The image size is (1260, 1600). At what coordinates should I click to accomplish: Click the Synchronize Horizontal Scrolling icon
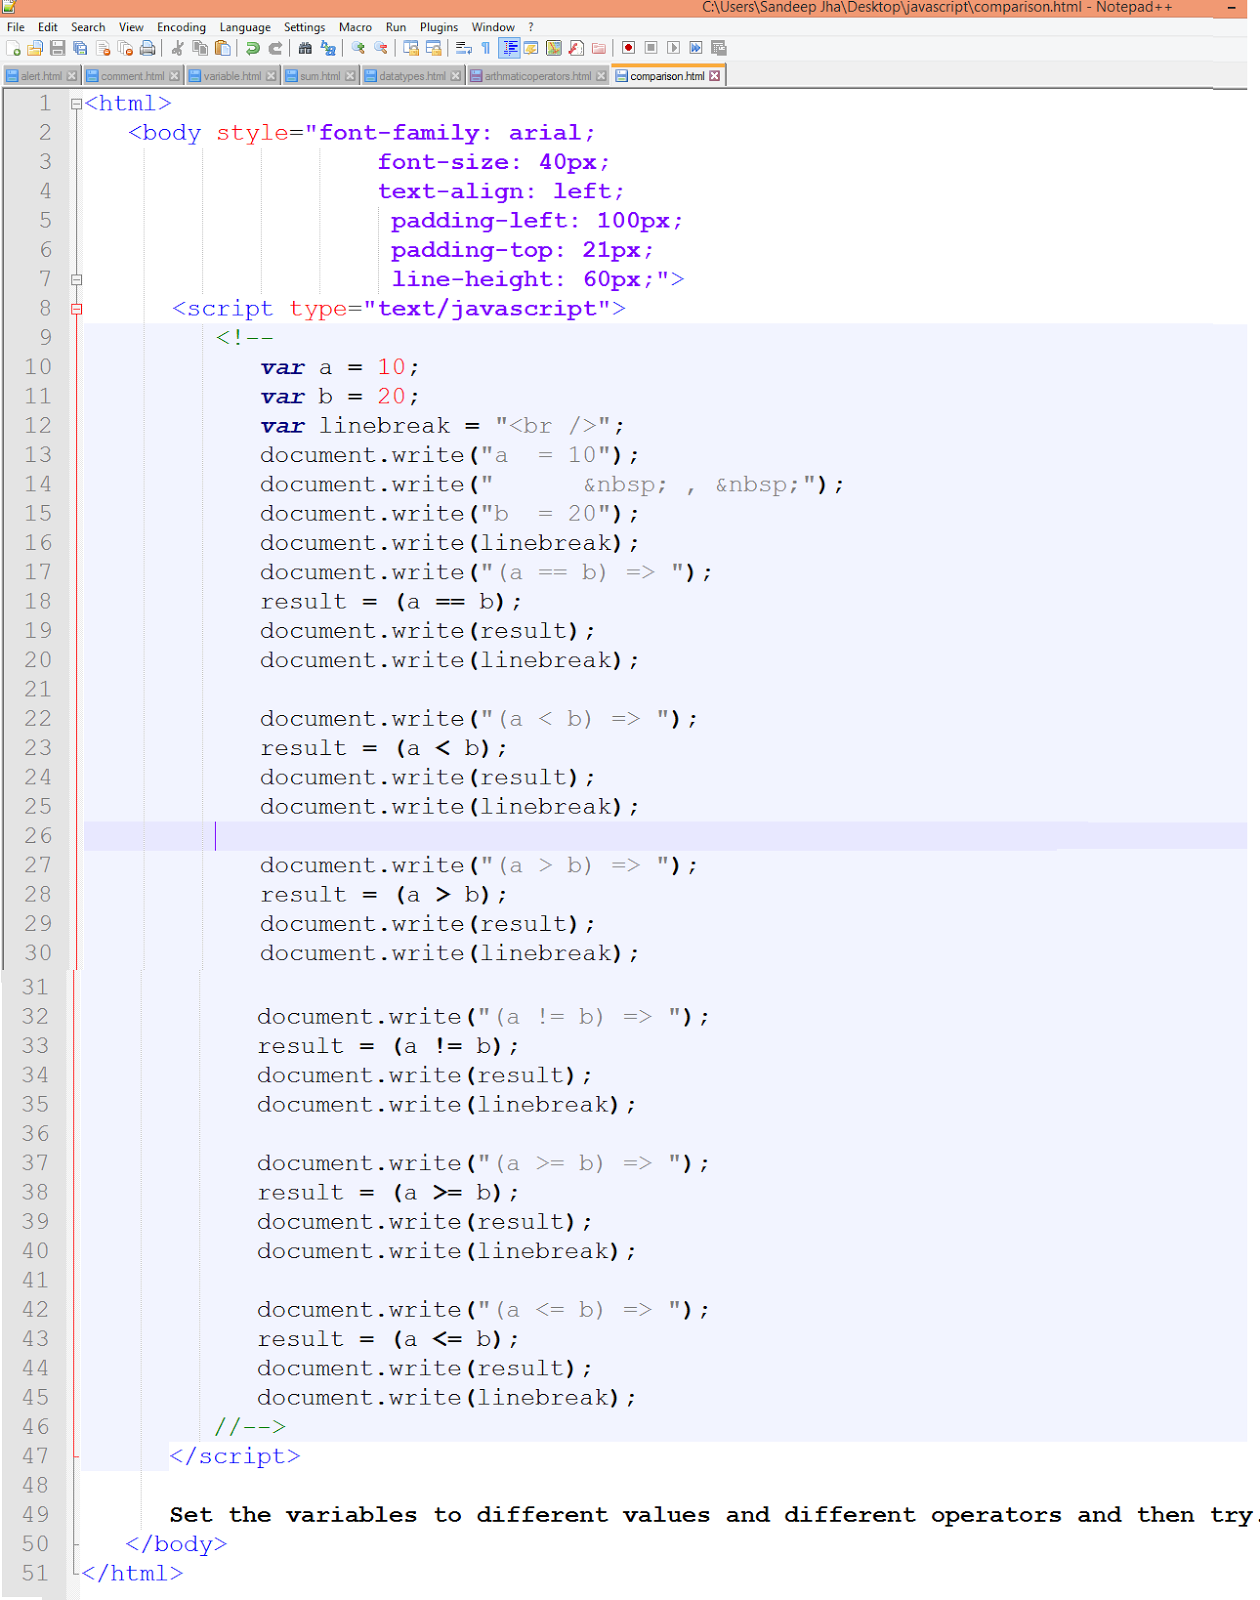click(434, 48)
